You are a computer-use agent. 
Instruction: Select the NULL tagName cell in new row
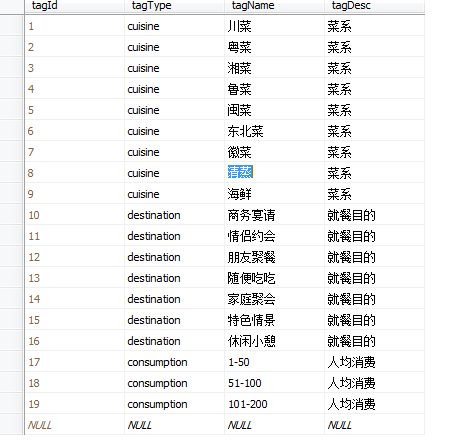tap(274, 425)
